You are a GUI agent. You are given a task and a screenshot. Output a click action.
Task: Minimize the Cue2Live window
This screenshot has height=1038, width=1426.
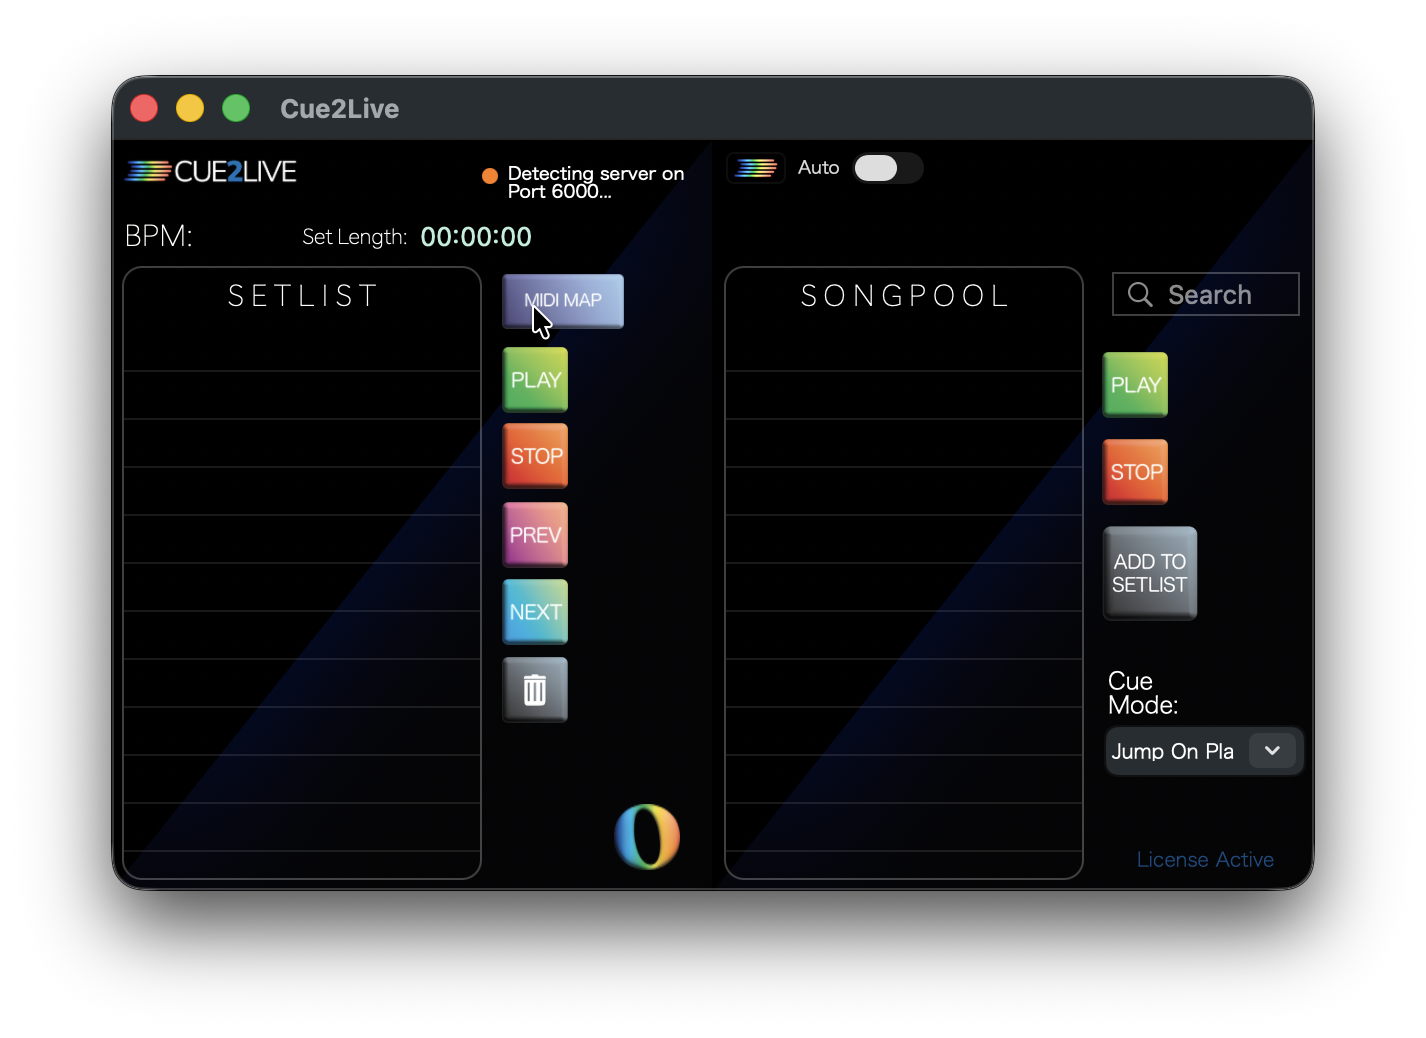[x=190, y=108]
